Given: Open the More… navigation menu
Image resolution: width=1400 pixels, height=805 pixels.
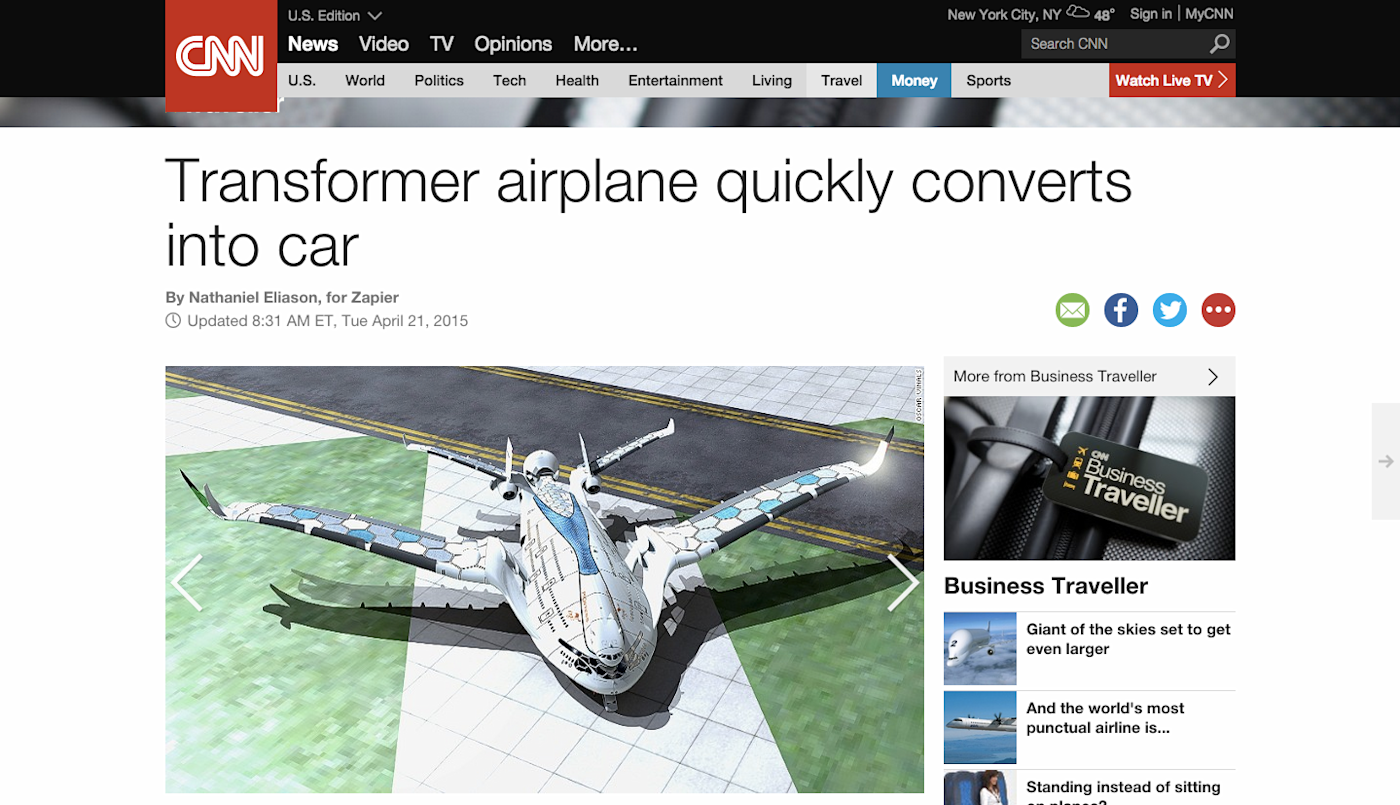Looking at the screenshot, I should click(x=605, y=44).
